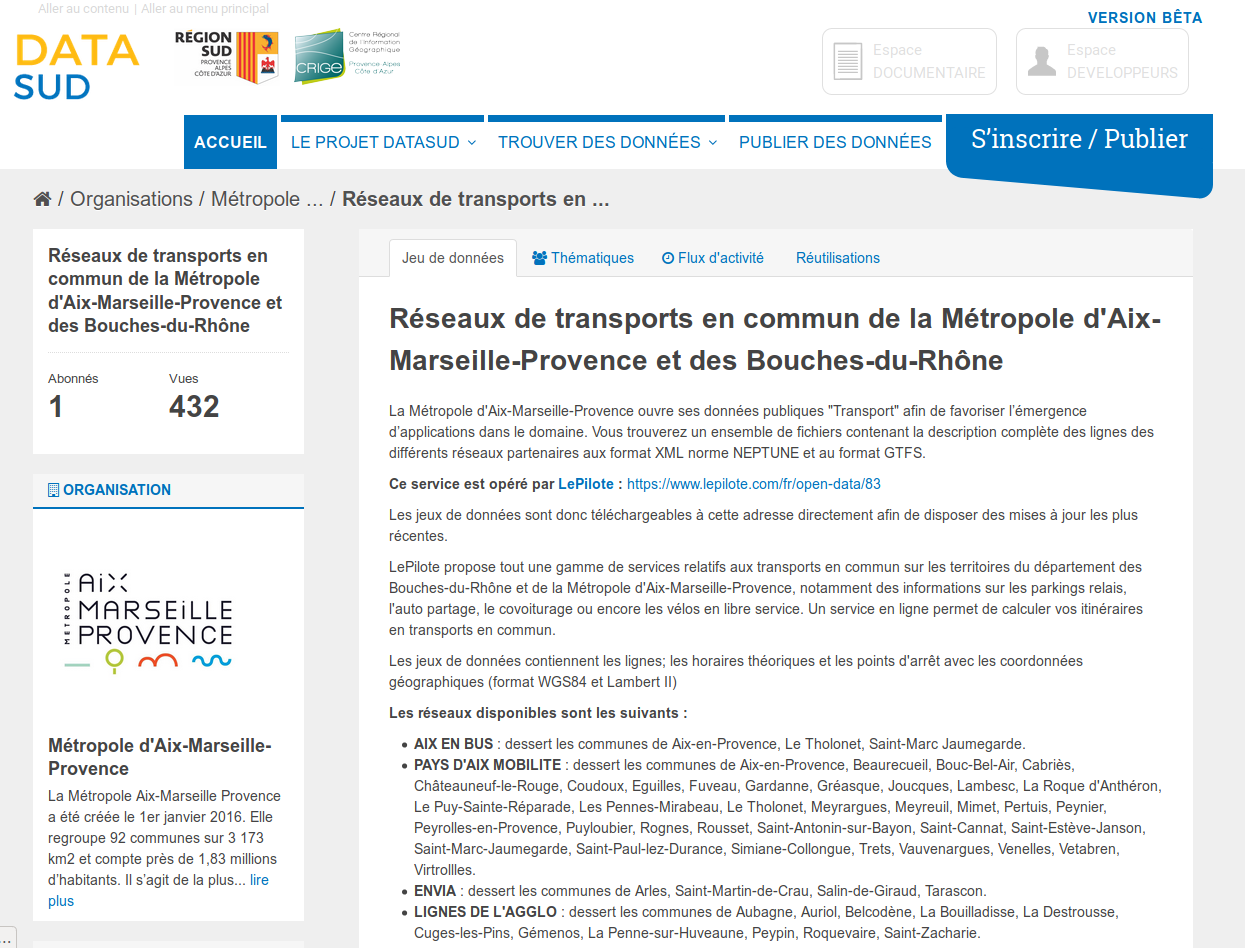Click the document icon of Espace Documentaire
Screen dimensions: 1245x948
pyautogui.click(x=847, y=61)
